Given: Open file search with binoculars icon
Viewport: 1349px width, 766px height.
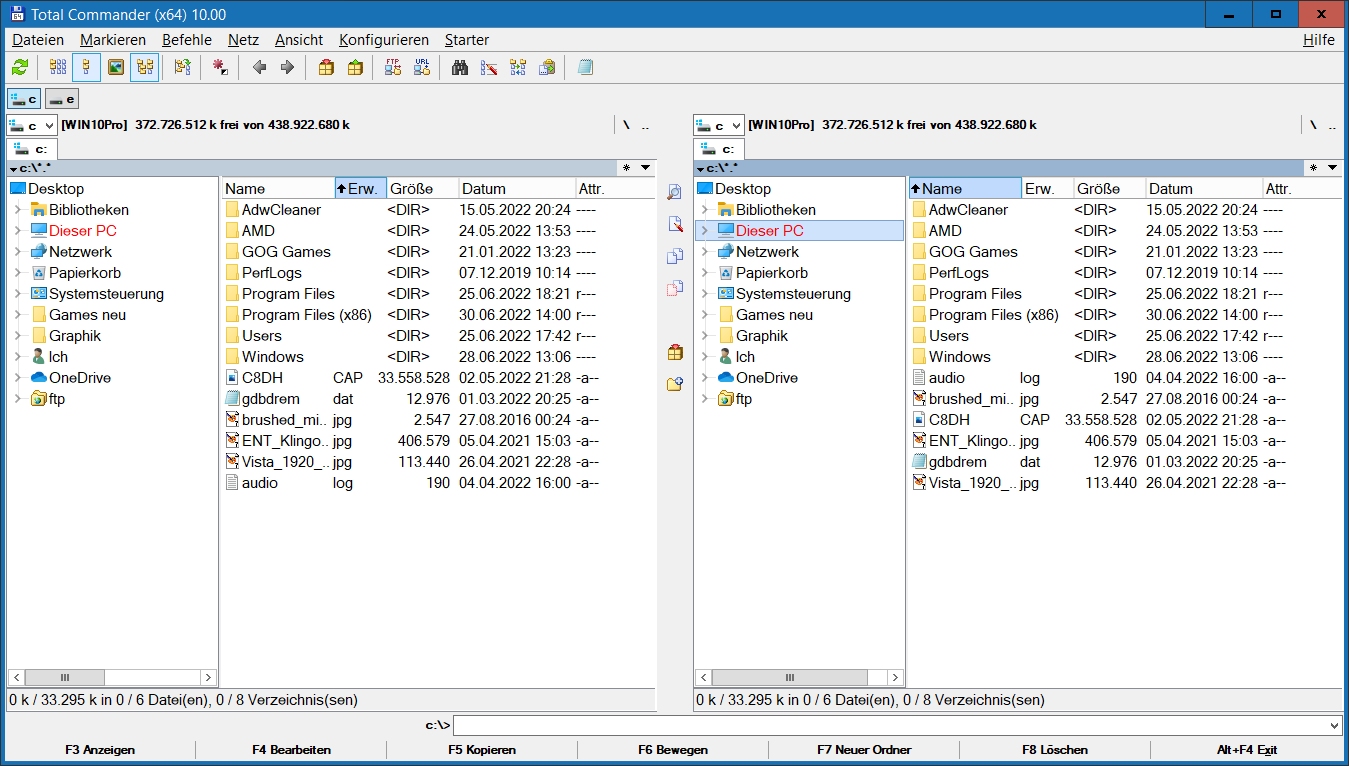Looking at the screenshot, I should [x=460, y=68].
